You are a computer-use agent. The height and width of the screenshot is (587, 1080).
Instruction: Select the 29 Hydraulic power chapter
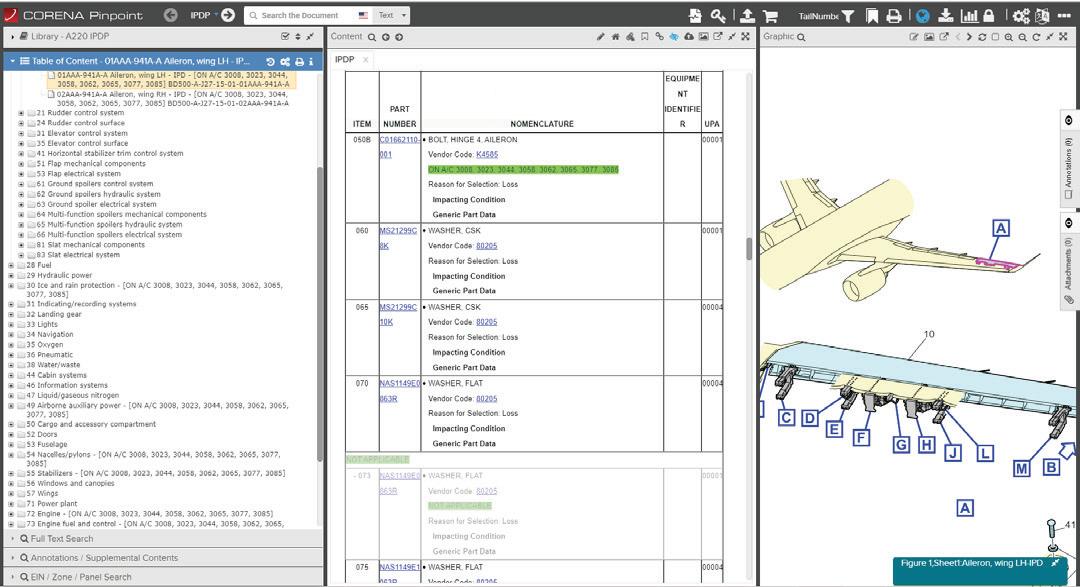click(59, 275)
